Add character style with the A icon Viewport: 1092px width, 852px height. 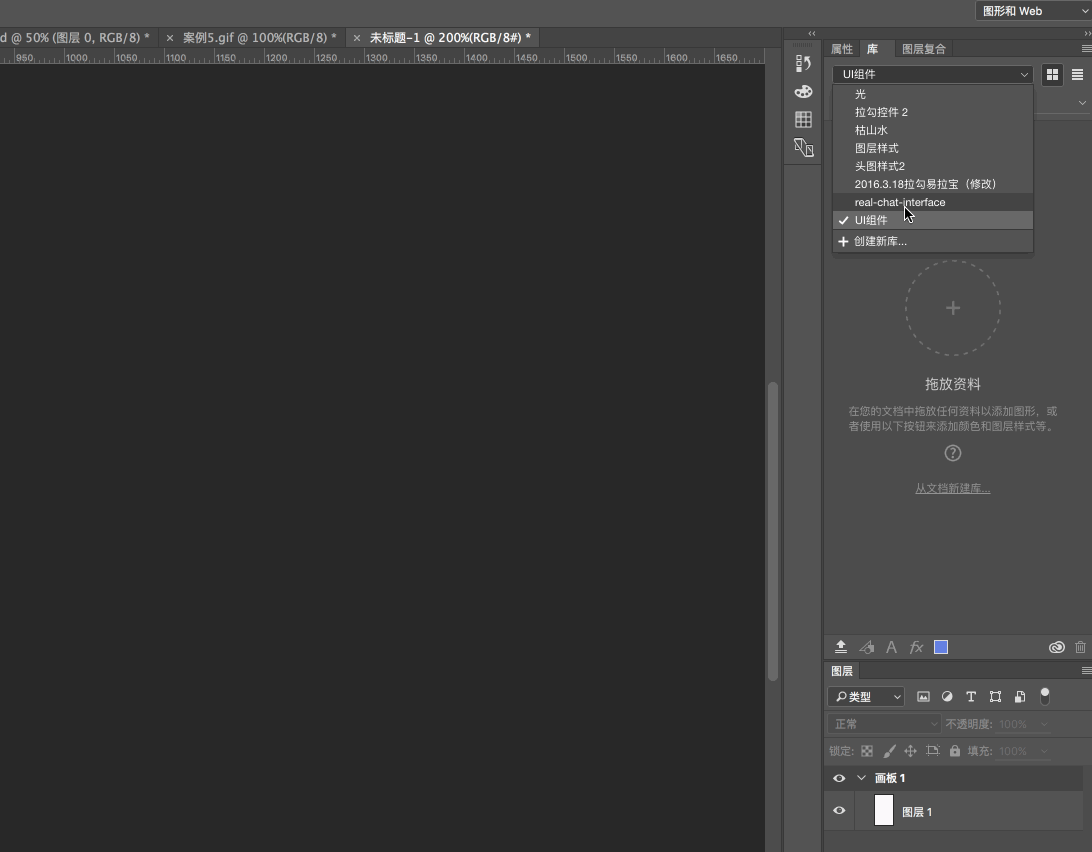[891, 647]
